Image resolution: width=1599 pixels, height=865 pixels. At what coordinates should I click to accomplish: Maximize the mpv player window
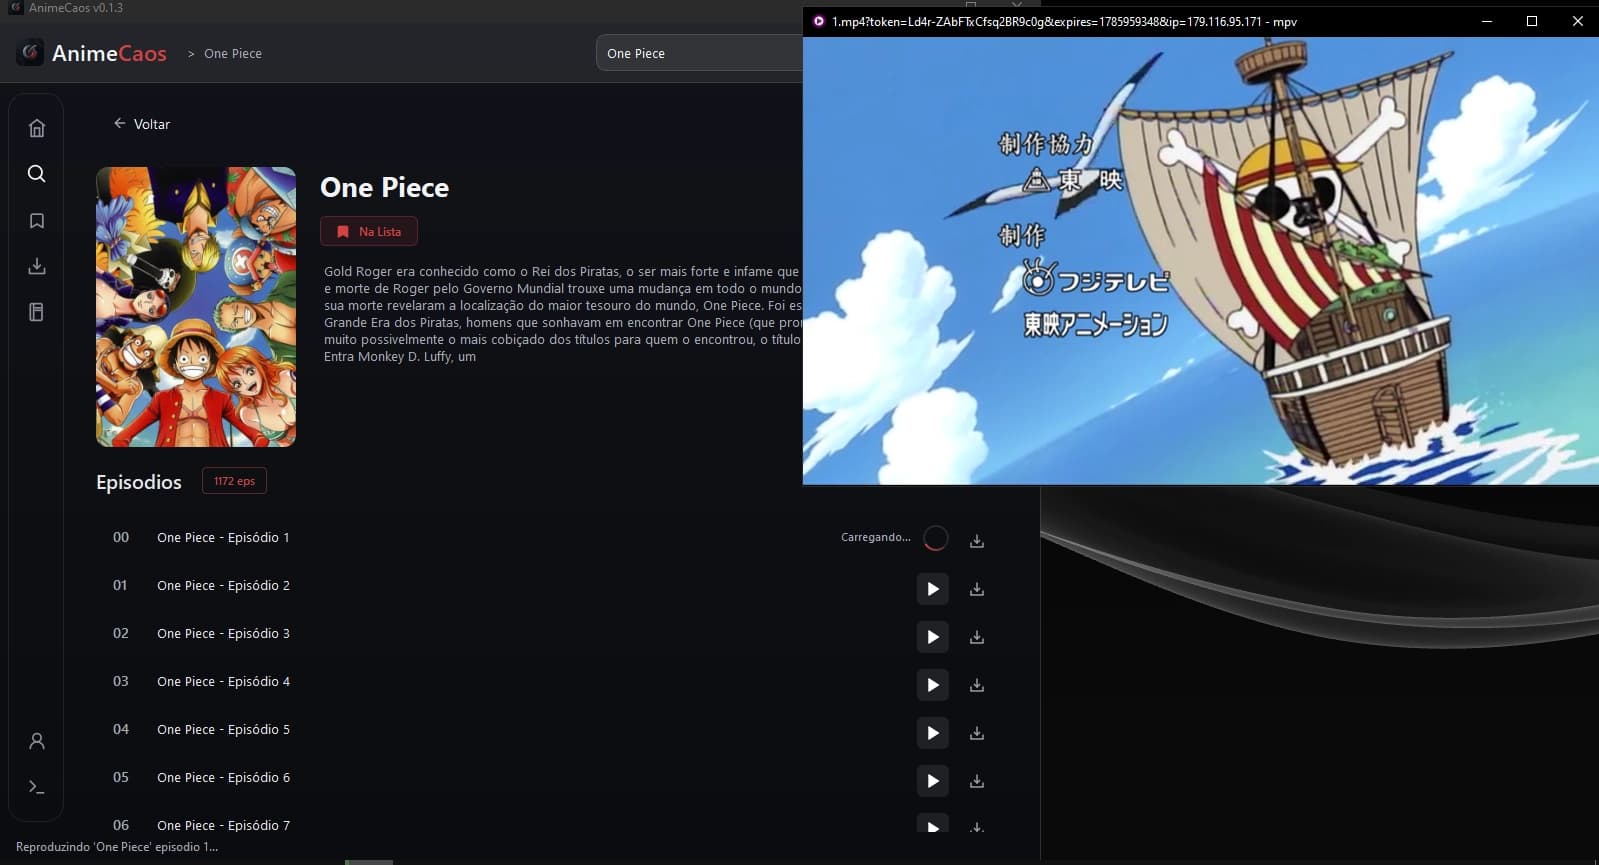pos(1532,21)
